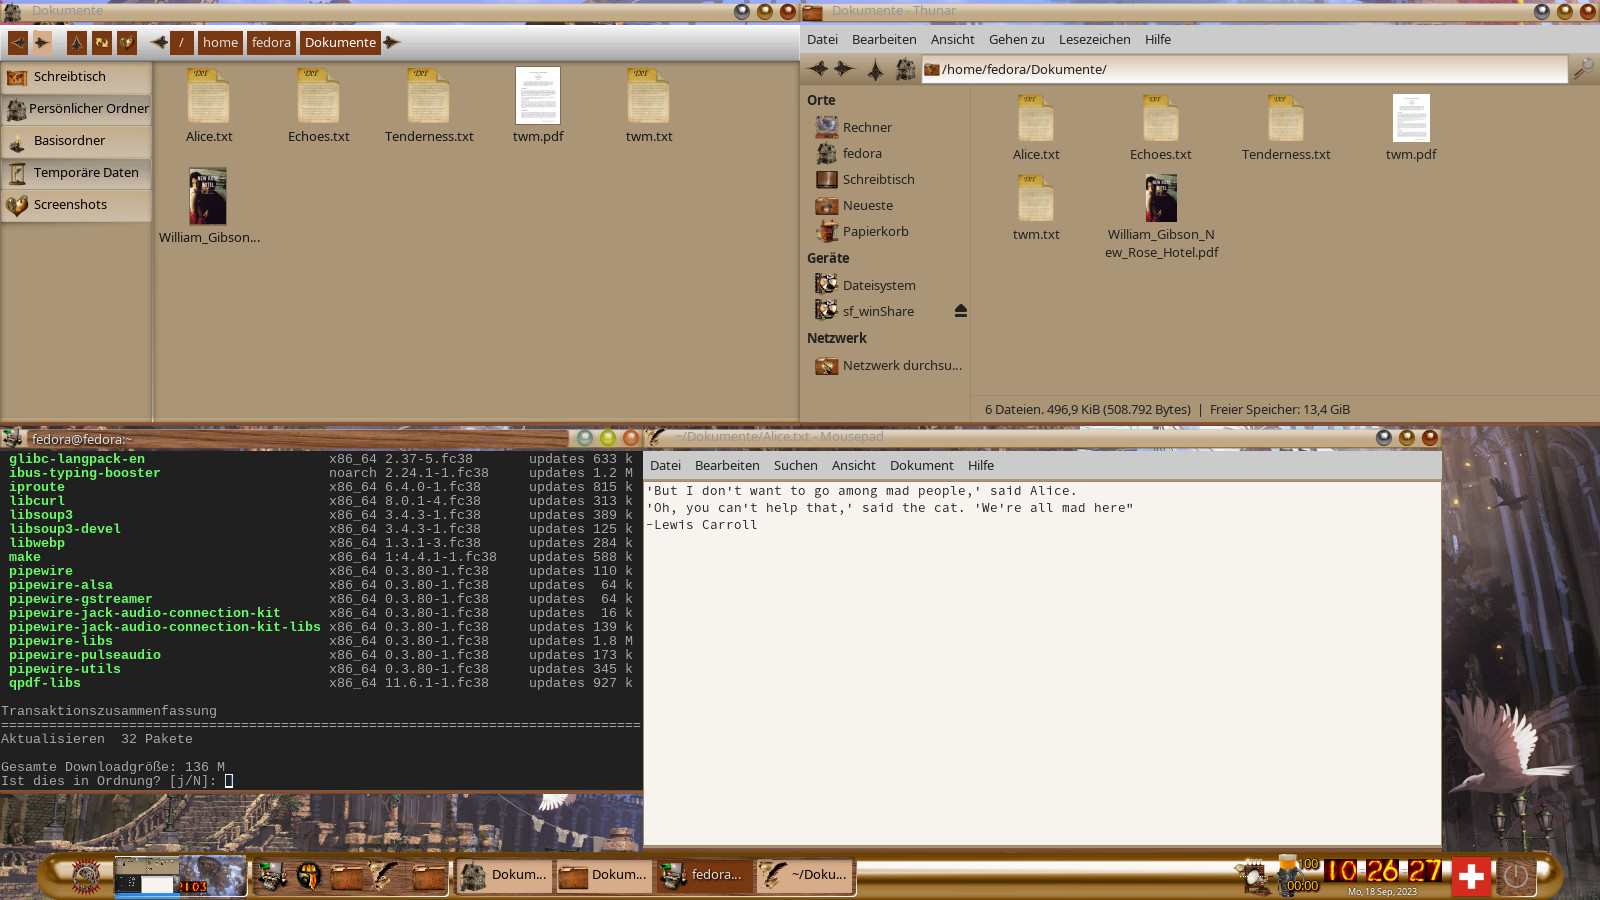1600x900 pixels.
Task: Open Papierkorb in Thunar sidebar
Action: (884, 231)
